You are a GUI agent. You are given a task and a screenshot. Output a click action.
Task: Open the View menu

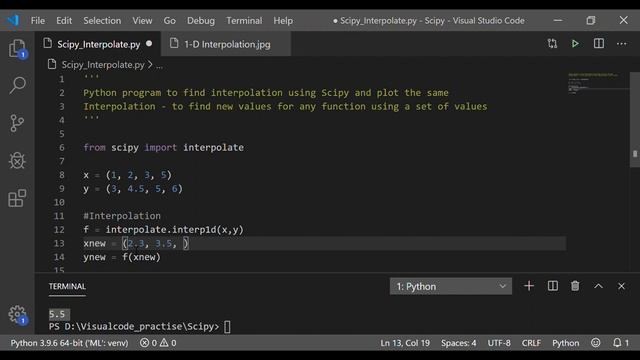pos(142,20)
